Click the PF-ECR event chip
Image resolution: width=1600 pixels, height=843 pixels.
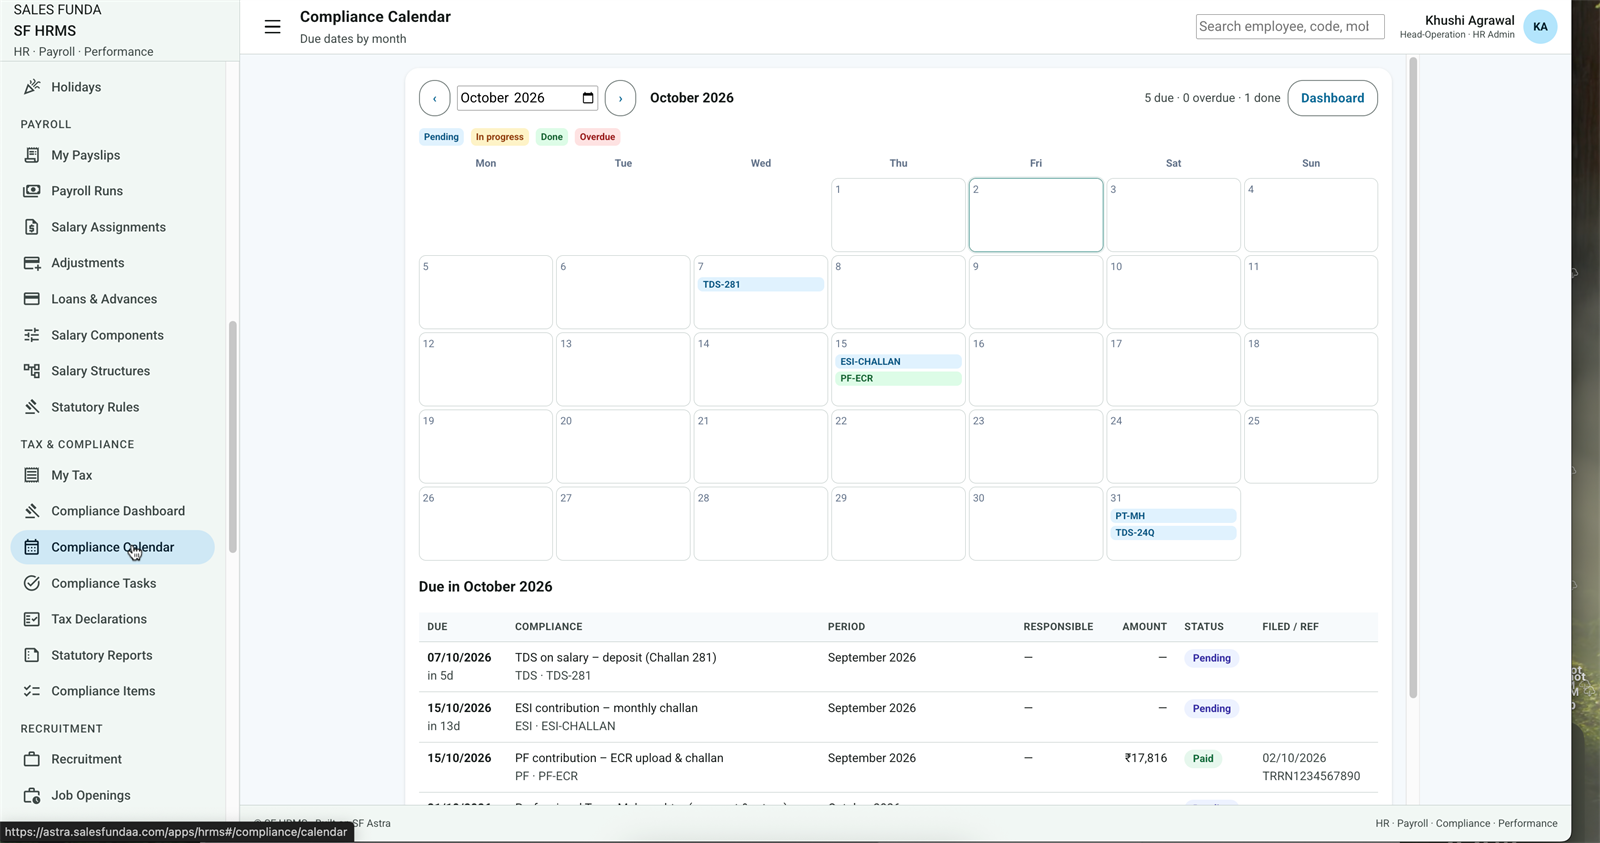tap(898, 378)
